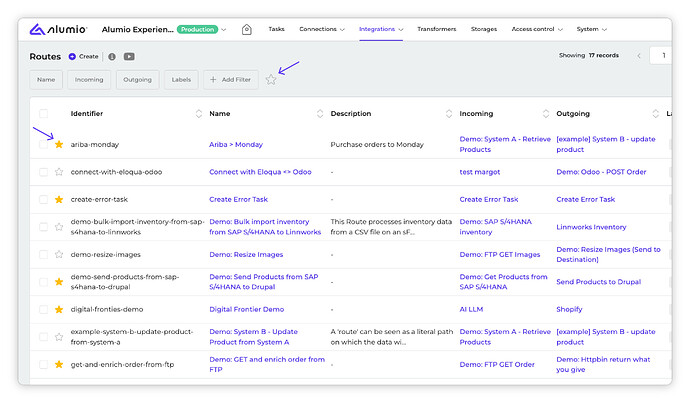
Task: Open the video tutorial icon
Action: coord(129,56)
